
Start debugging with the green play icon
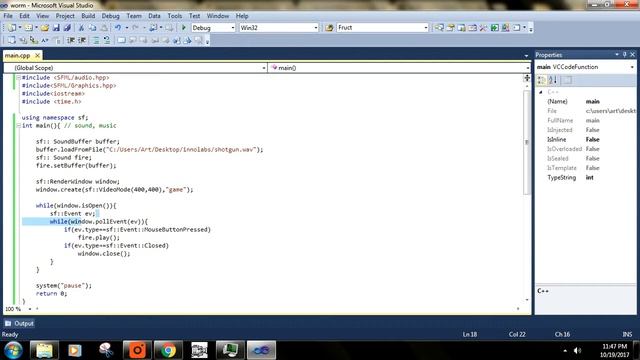tap(184, 28)
